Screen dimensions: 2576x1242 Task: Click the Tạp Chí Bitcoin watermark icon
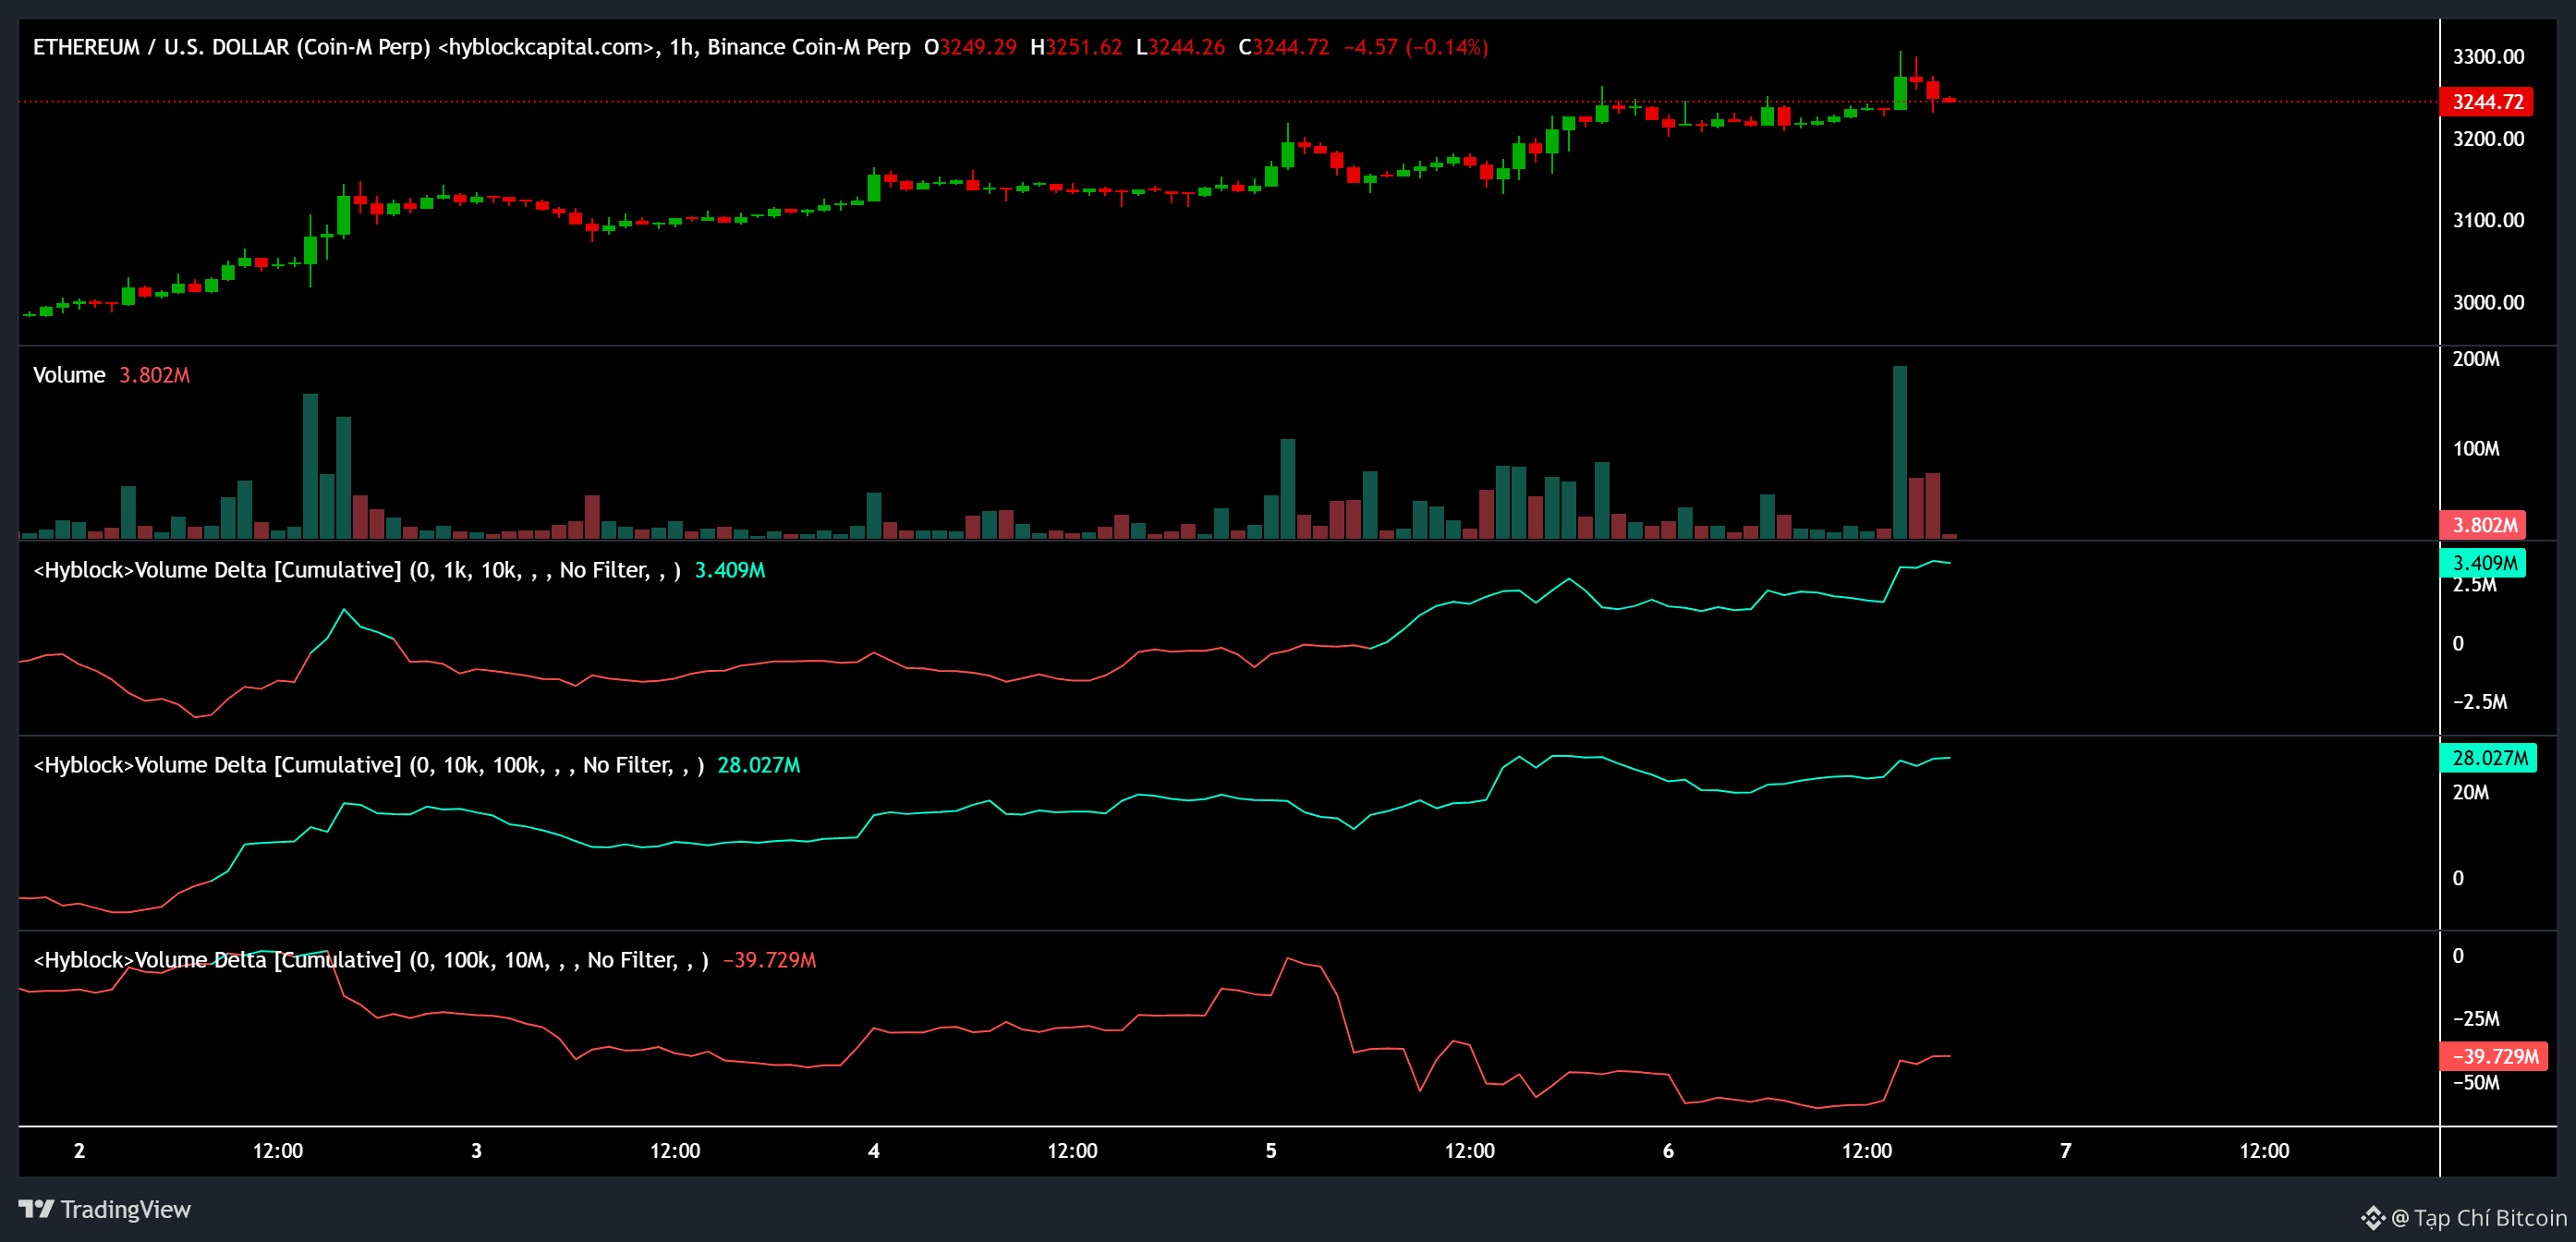tap(2372, 1217)
